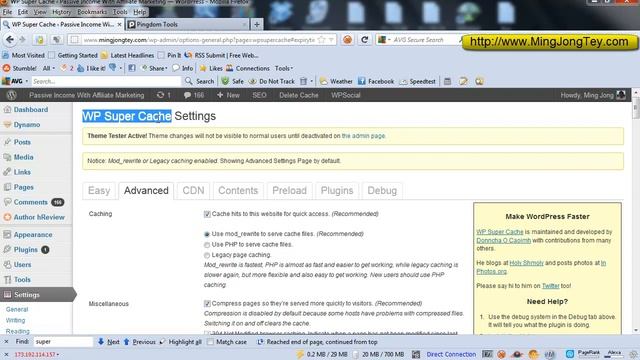640x360 pixels.
Task: Open URL bar history dropdown arrow
Action: tap(331, 40)
